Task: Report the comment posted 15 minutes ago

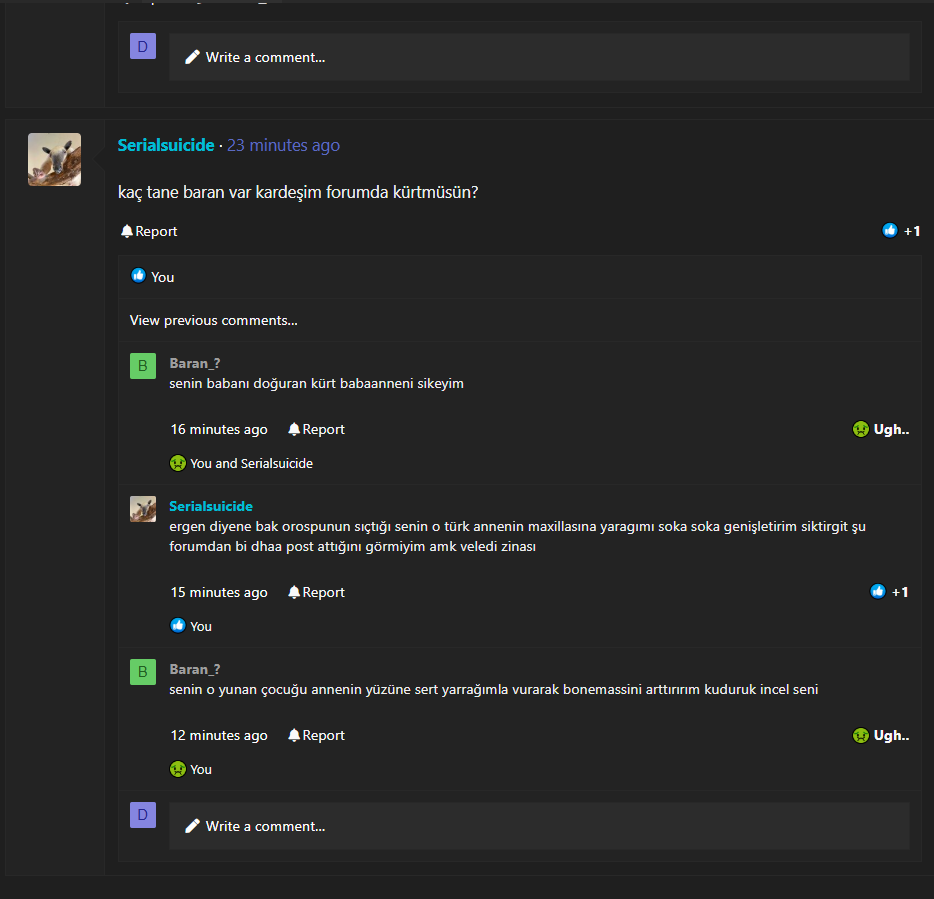Action: (x=316, y=592)
